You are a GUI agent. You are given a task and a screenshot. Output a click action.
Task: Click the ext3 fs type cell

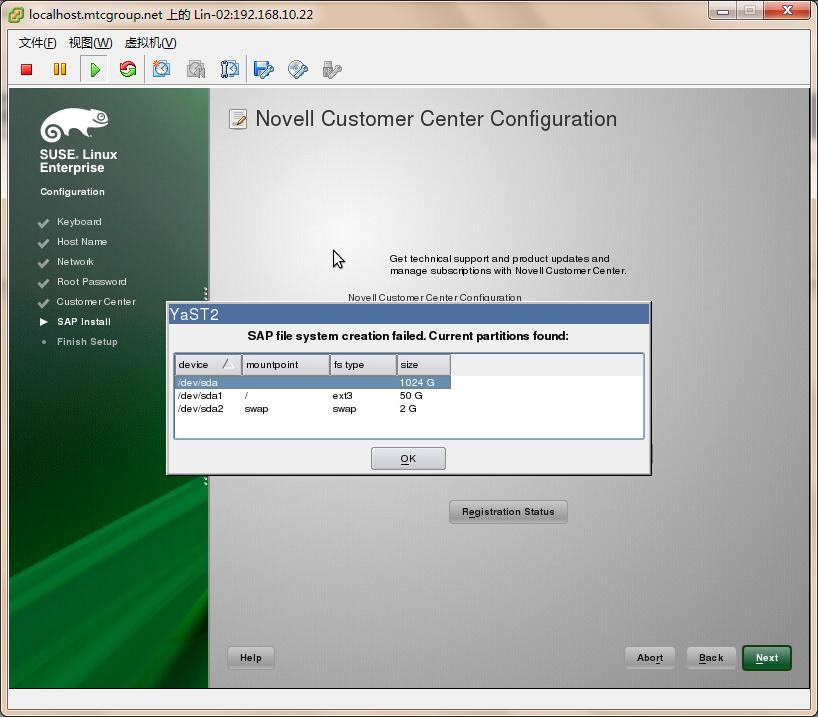[342, 396]
